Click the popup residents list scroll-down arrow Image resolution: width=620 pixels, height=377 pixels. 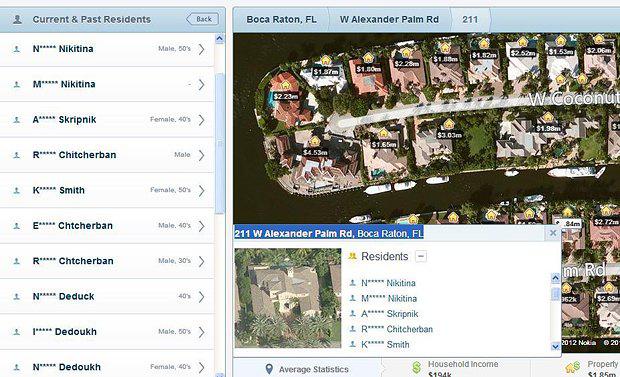[555, 347]
